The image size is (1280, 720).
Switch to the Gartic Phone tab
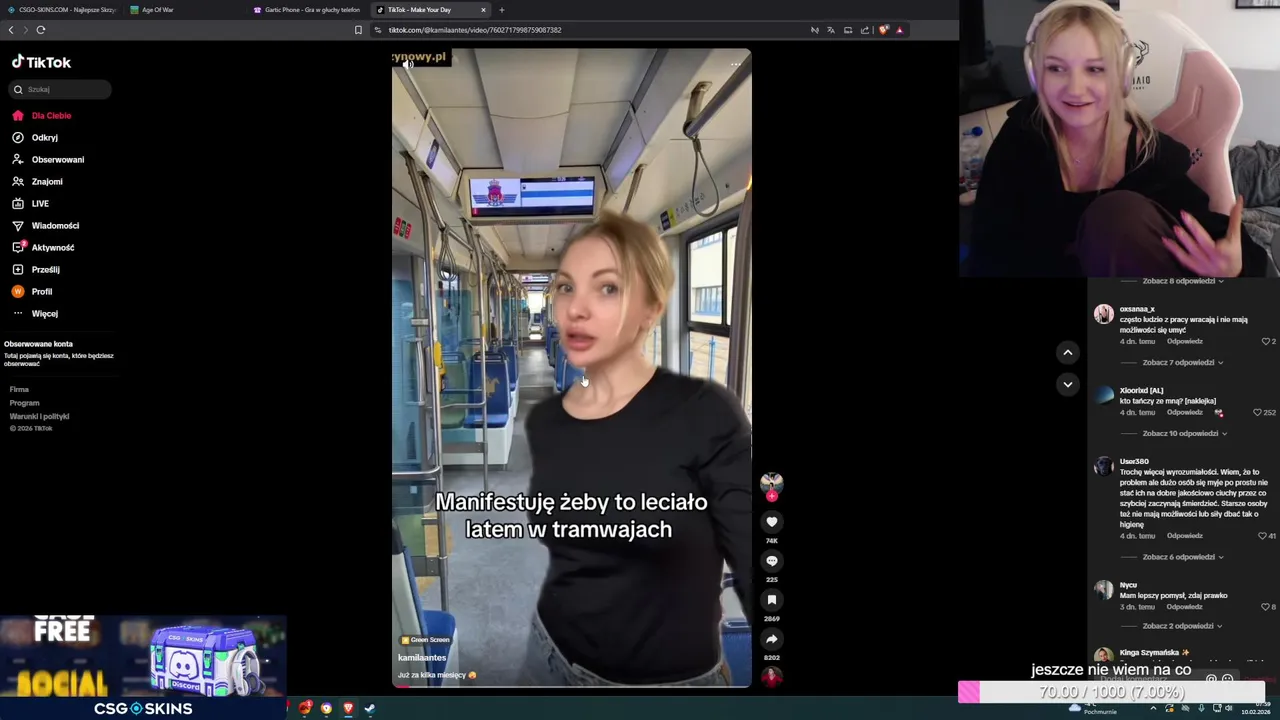pyautogui.click(x=308, y=10)
